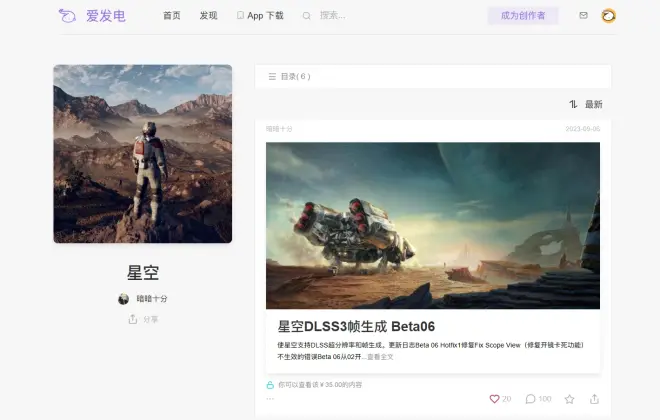
Task: Open the 星空 album cover image
Action: 143,154
